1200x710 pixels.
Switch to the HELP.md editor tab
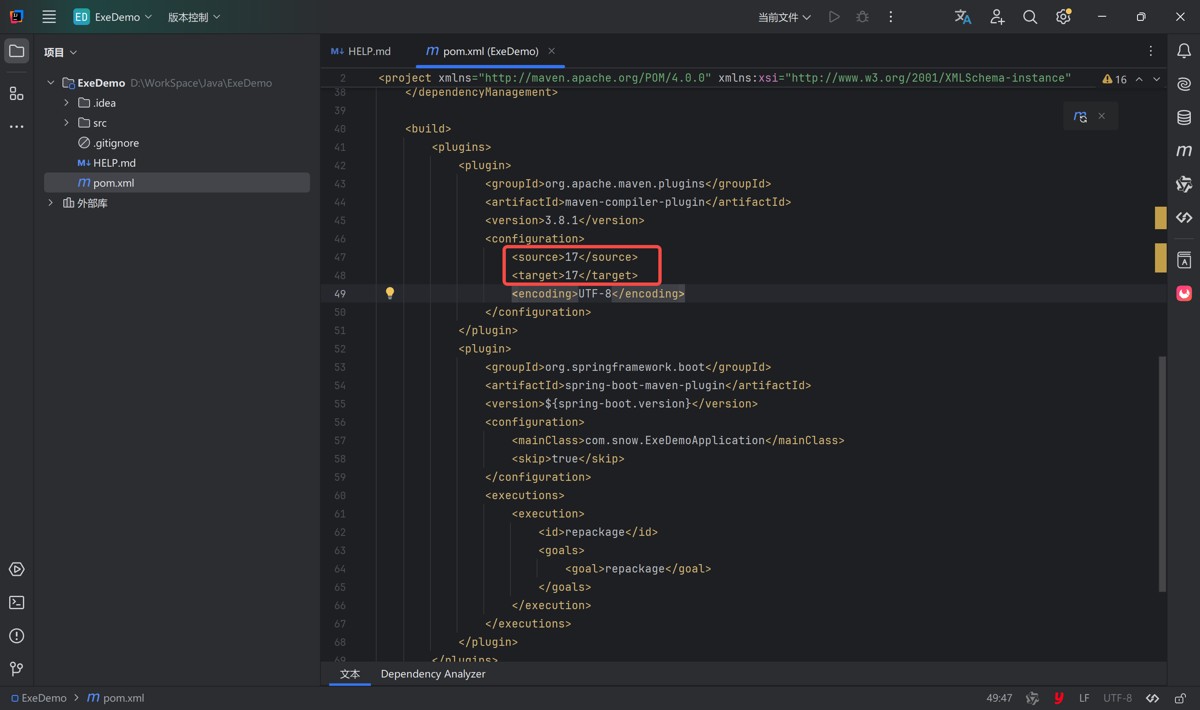pyautogui.click(x=361, y=51)
